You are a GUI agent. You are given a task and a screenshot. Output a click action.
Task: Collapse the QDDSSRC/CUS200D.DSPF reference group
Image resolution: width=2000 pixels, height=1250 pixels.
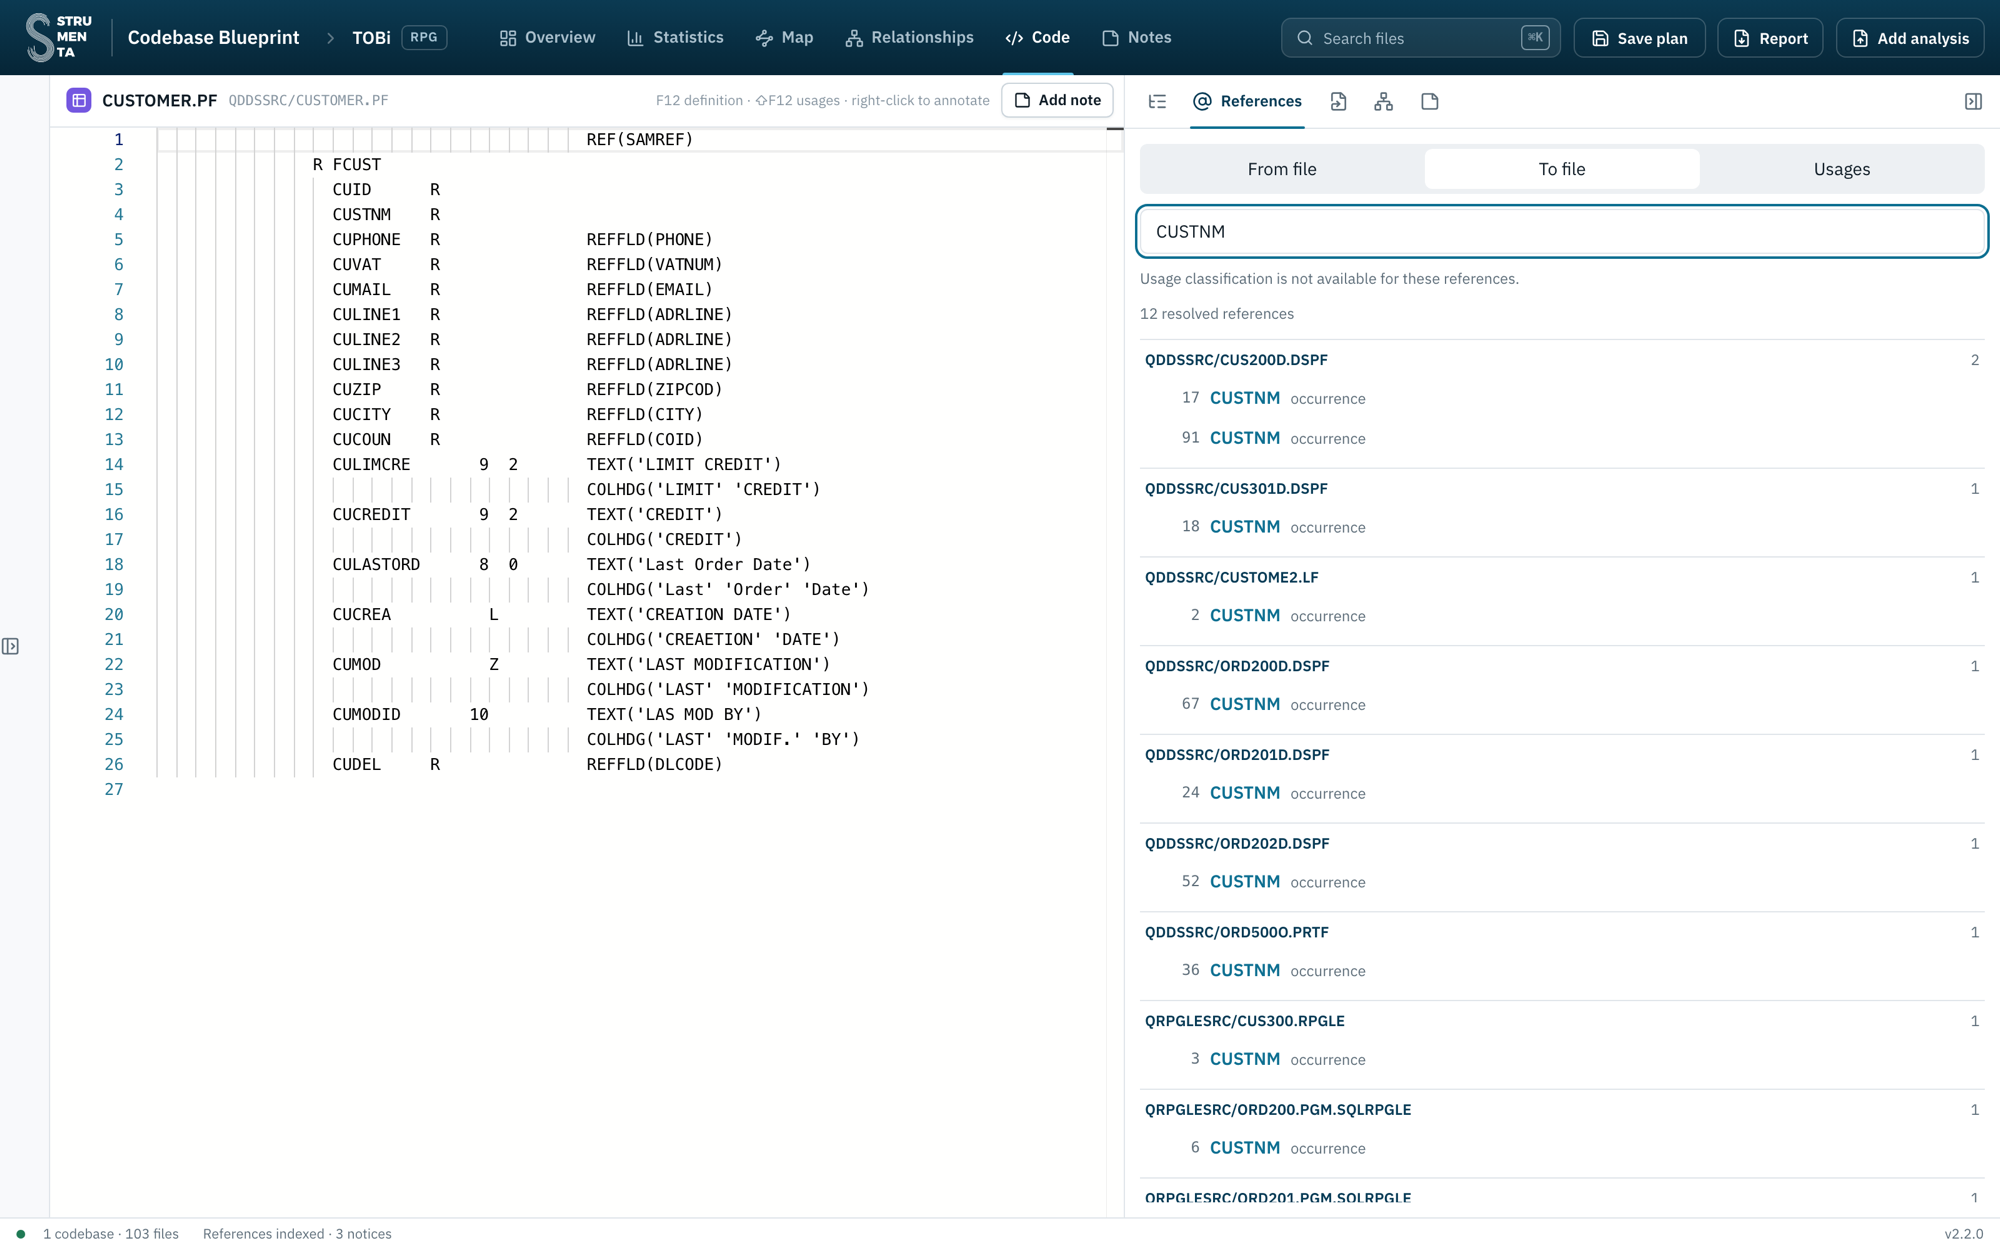(x=1562, y=360)
